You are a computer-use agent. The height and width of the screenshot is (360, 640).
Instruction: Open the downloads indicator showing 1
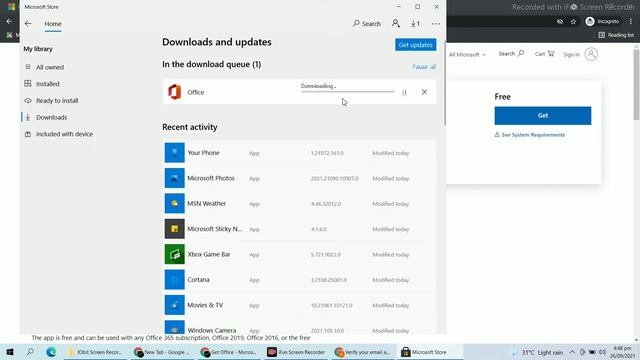tap(416, 24)
